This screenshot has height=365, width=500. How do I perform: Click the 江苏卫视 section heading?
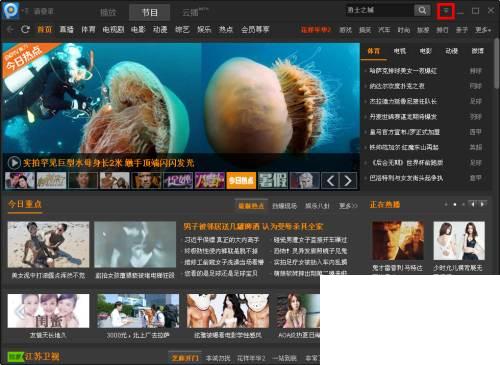pos(42,357)
